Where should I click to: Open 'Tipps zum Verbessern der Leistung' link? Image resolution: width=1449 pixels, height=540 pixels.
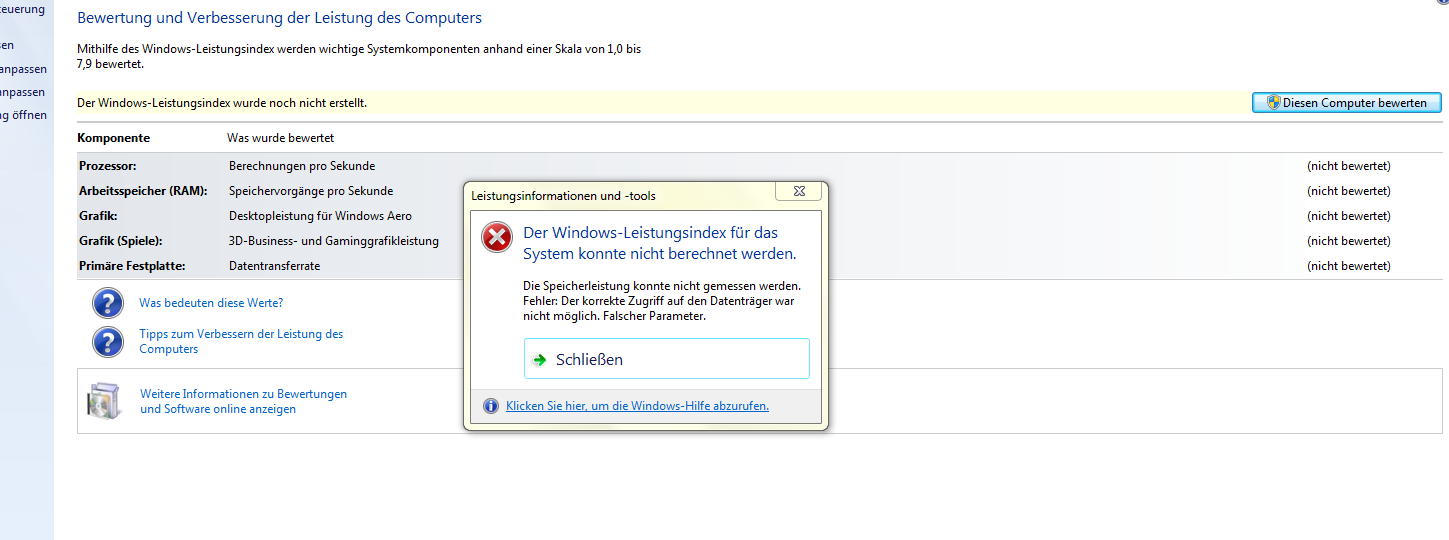(241, 342)
